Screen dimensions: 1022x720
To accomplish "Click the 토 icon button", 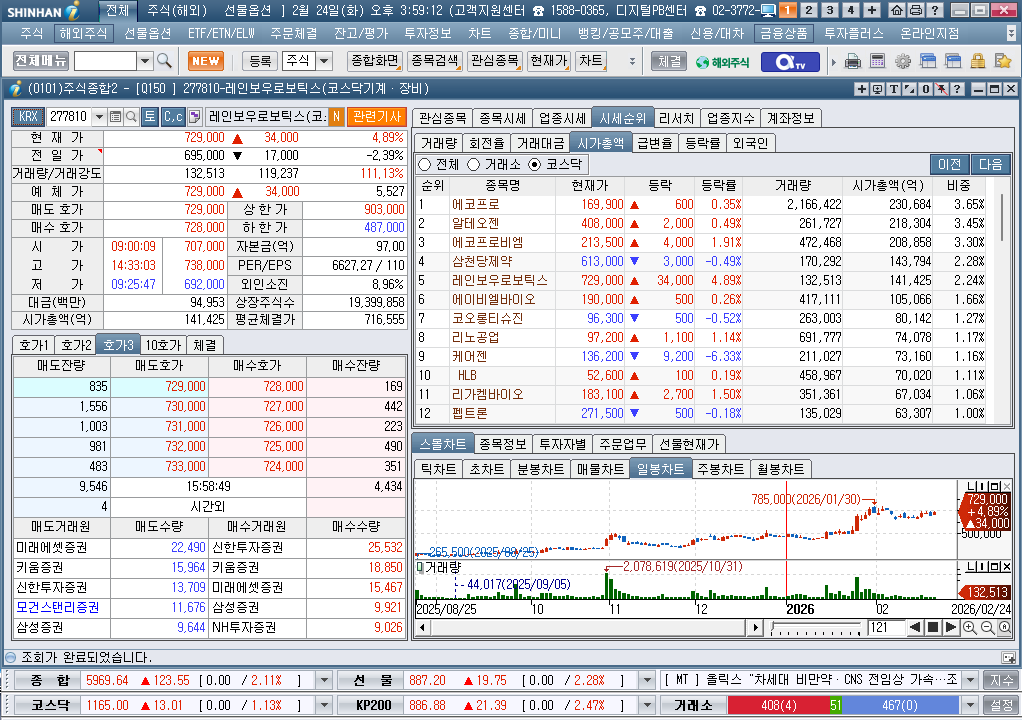I will [x=150, y=117].
